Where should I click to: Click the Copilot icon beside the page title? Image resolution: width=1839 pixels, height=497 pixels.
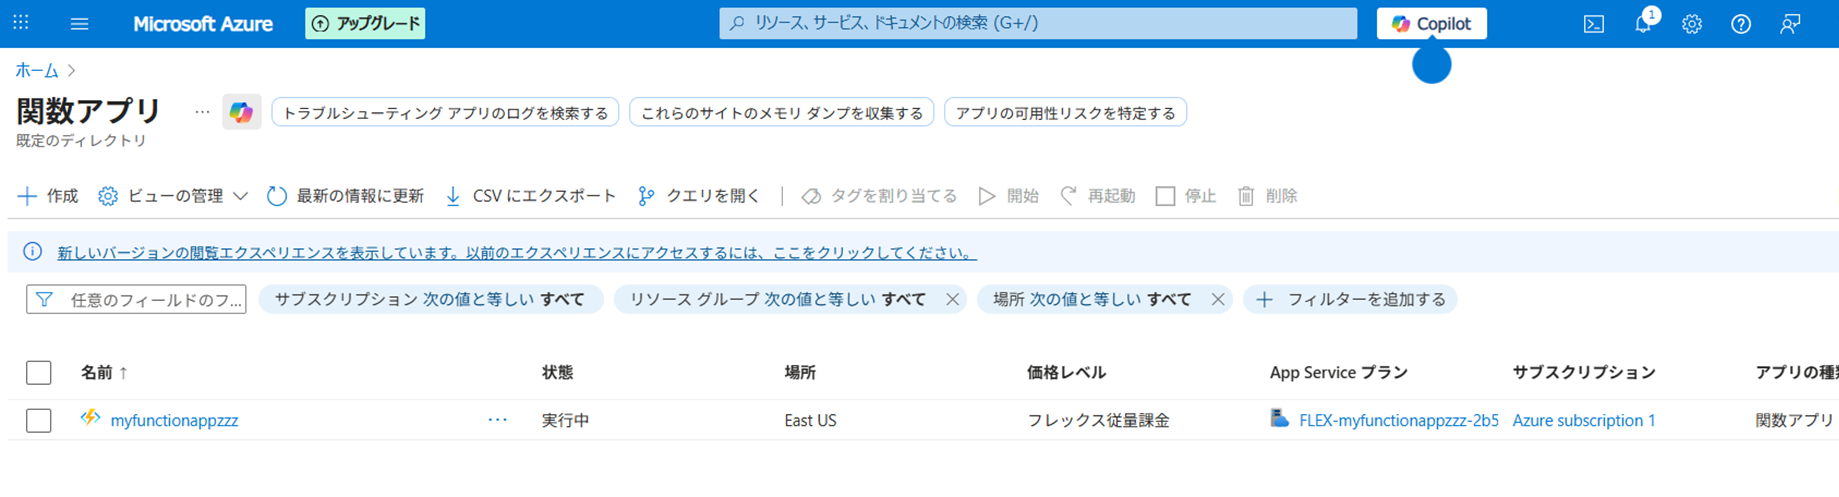pyautogui.click(x=241, y=112)
